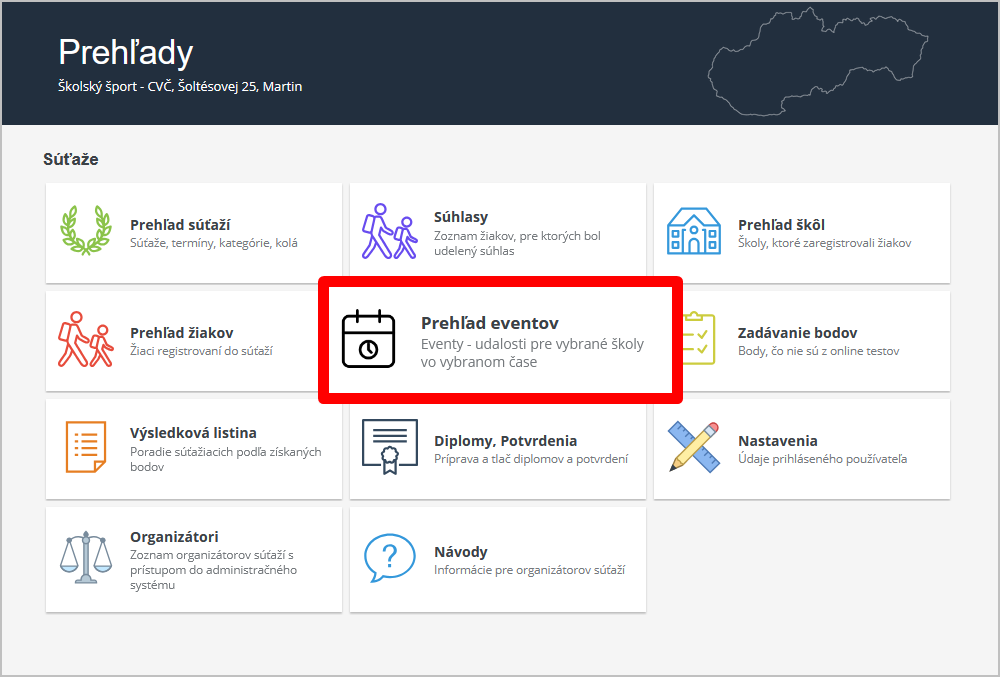
Task: Click the laurel wreath icon for competitions overview
Action: click(85, 232)
